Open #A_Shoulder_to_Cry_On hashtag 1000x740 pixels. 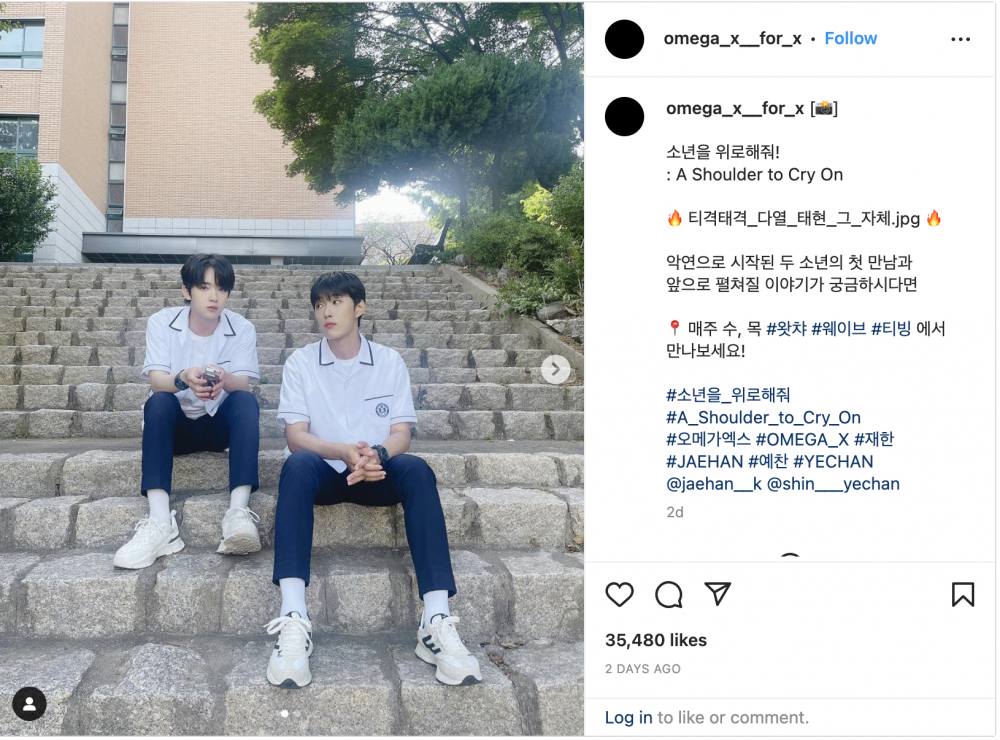(763, 417)
